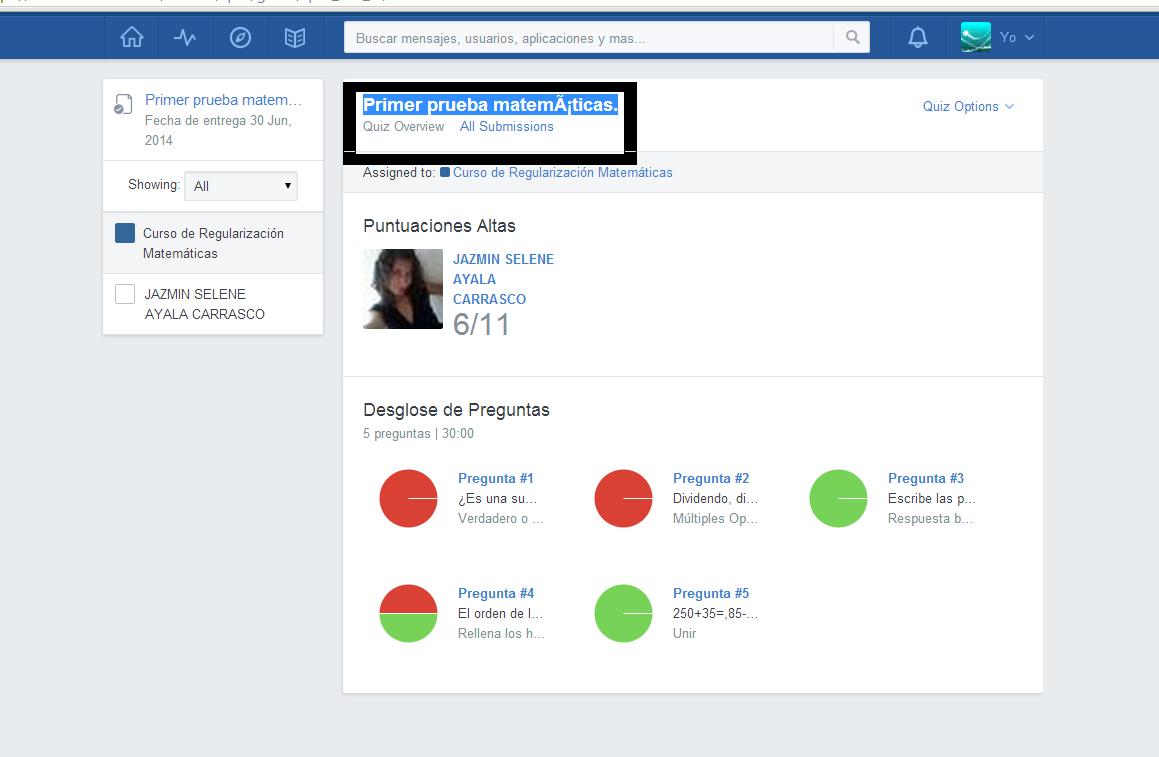
Task: Click the half-red pie chart for Pregunta #4
Action: tap(408, 613)
